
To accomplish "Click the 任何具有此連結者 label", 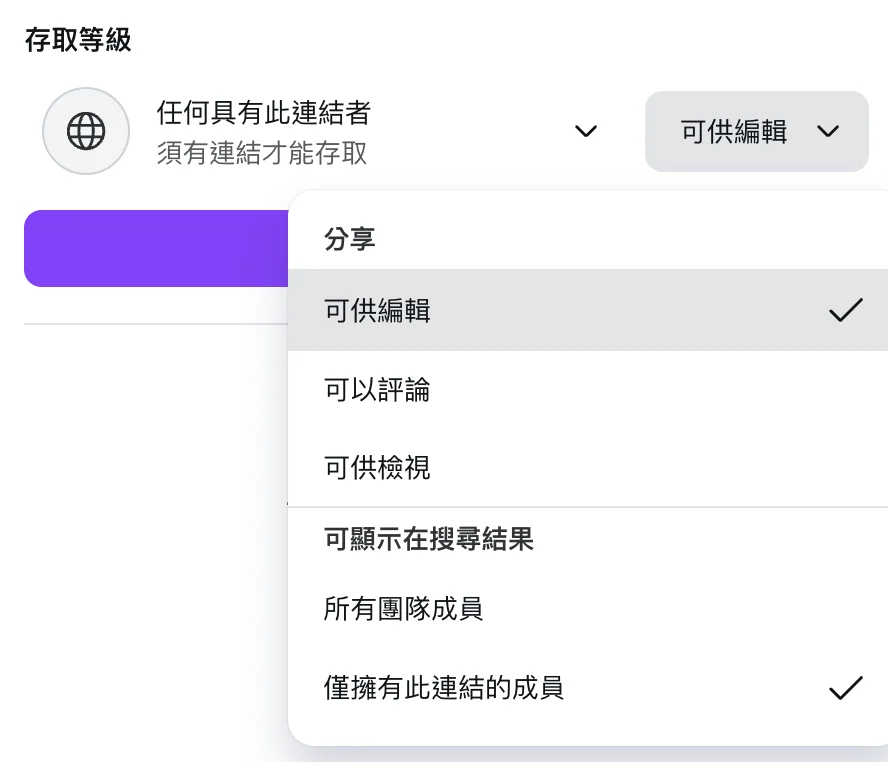I will click(x=262, y=113).
